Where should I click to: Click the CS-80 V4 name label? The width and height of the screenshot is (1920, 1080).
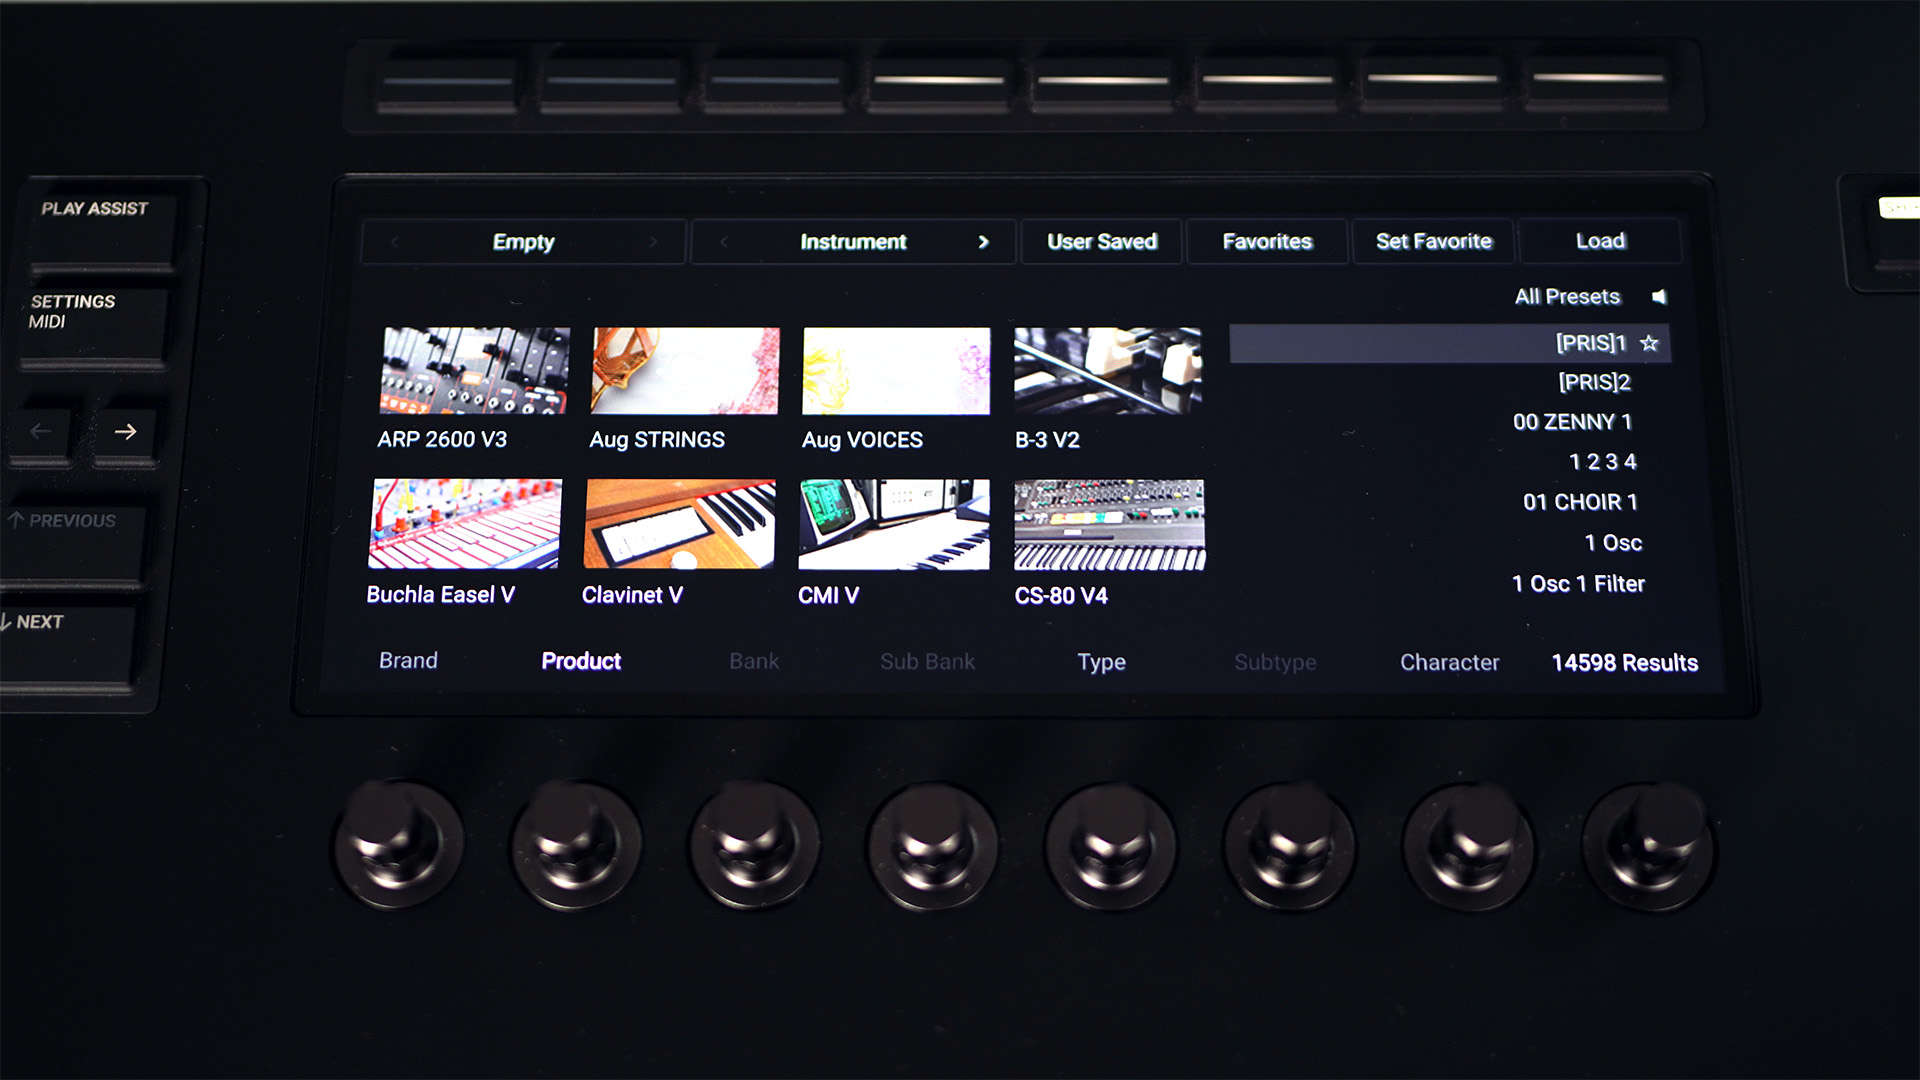point(1061,596)
